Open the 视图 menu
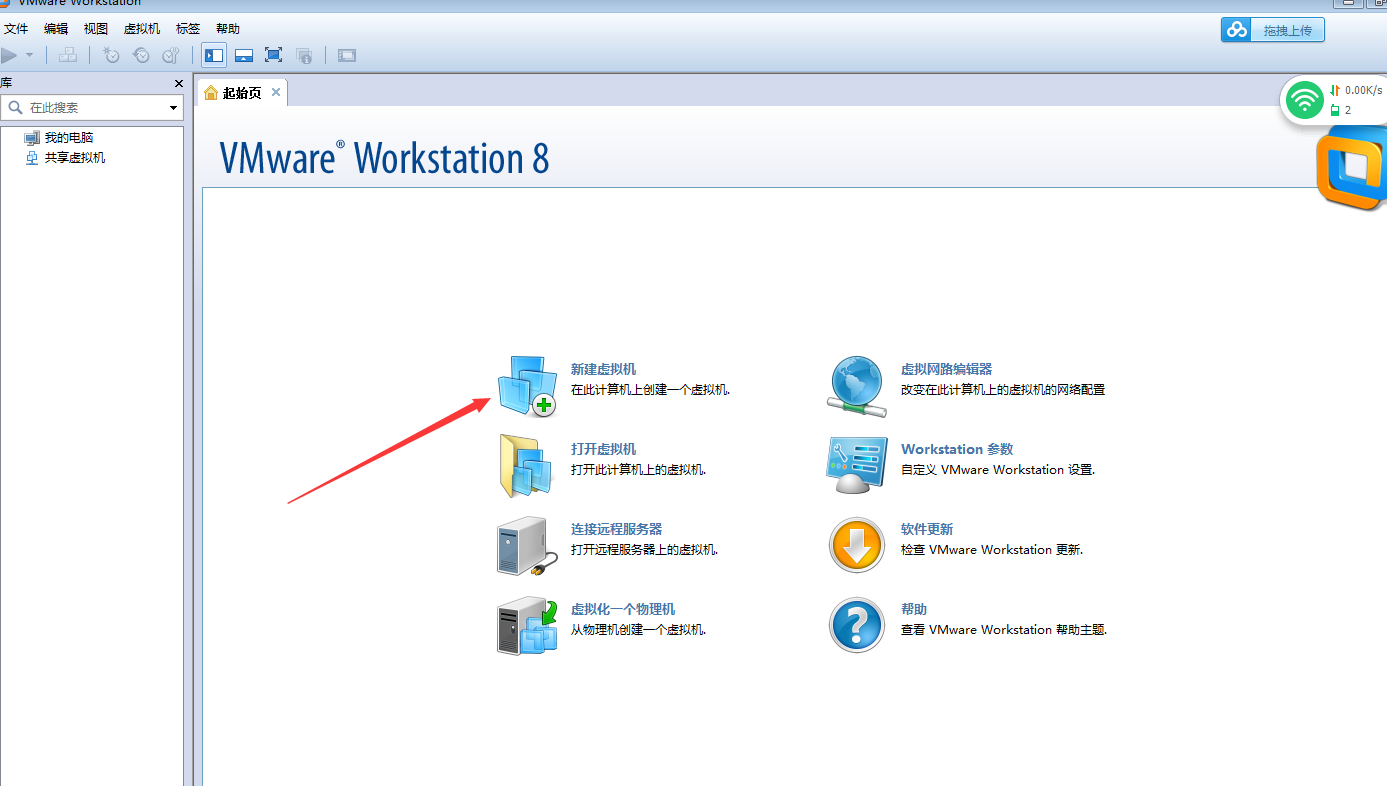1387x786 pixels. click(x=96, y=29)
